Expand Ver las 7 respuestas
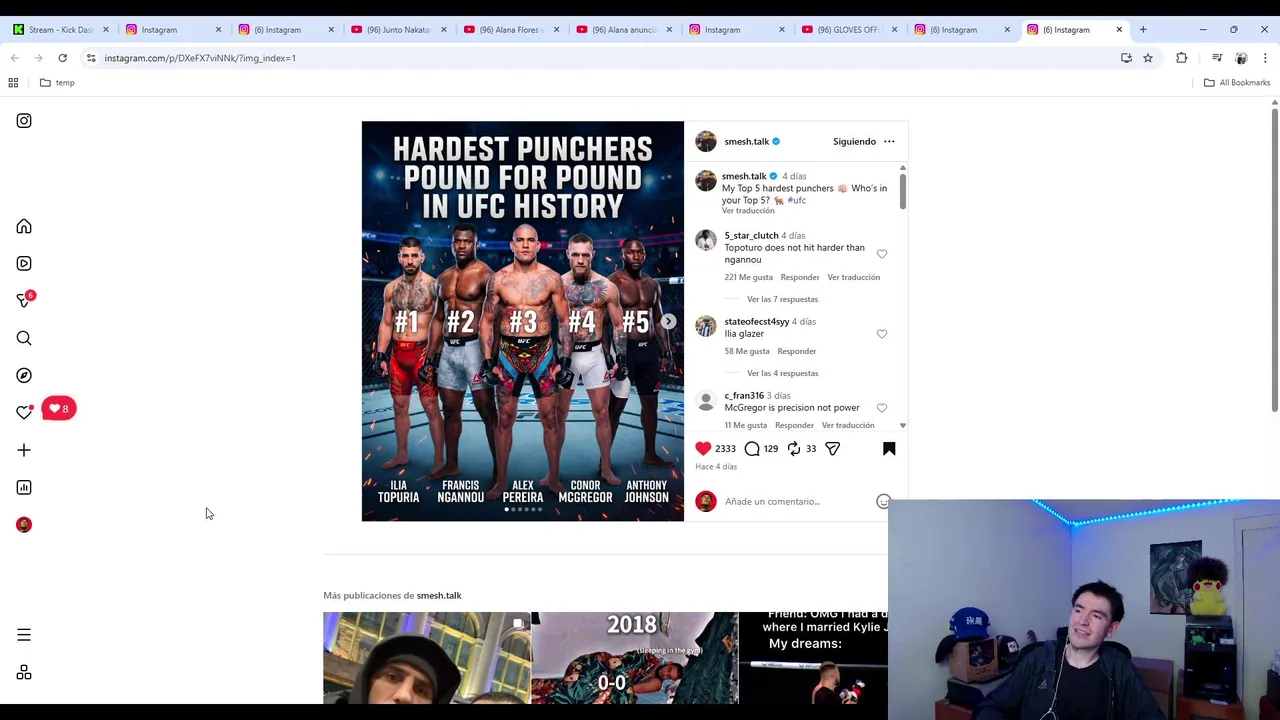1280x720 pixels. point(782,299)
